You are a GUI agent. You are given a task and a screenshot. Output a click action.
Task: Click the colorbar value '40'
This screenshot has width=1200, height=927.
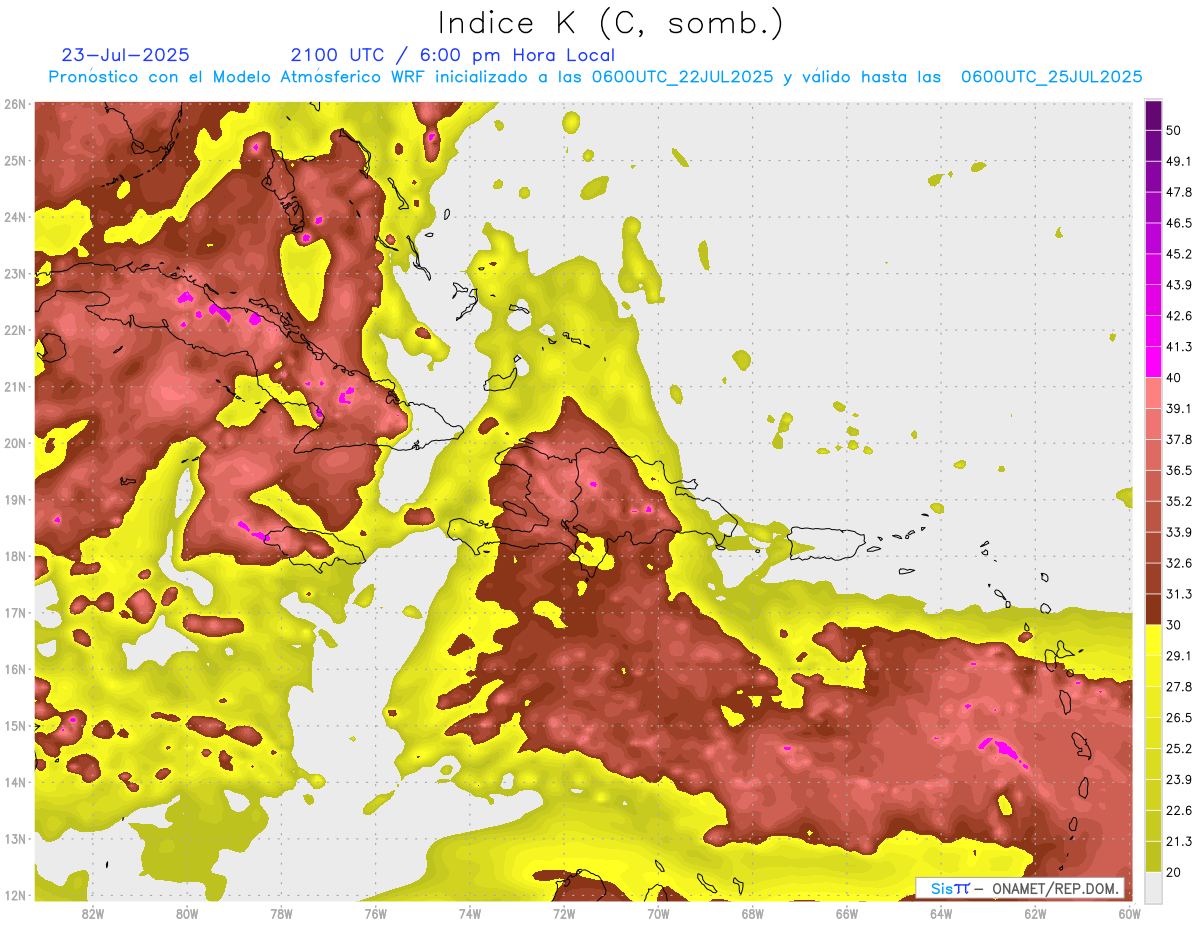(x=1173, y=377)
